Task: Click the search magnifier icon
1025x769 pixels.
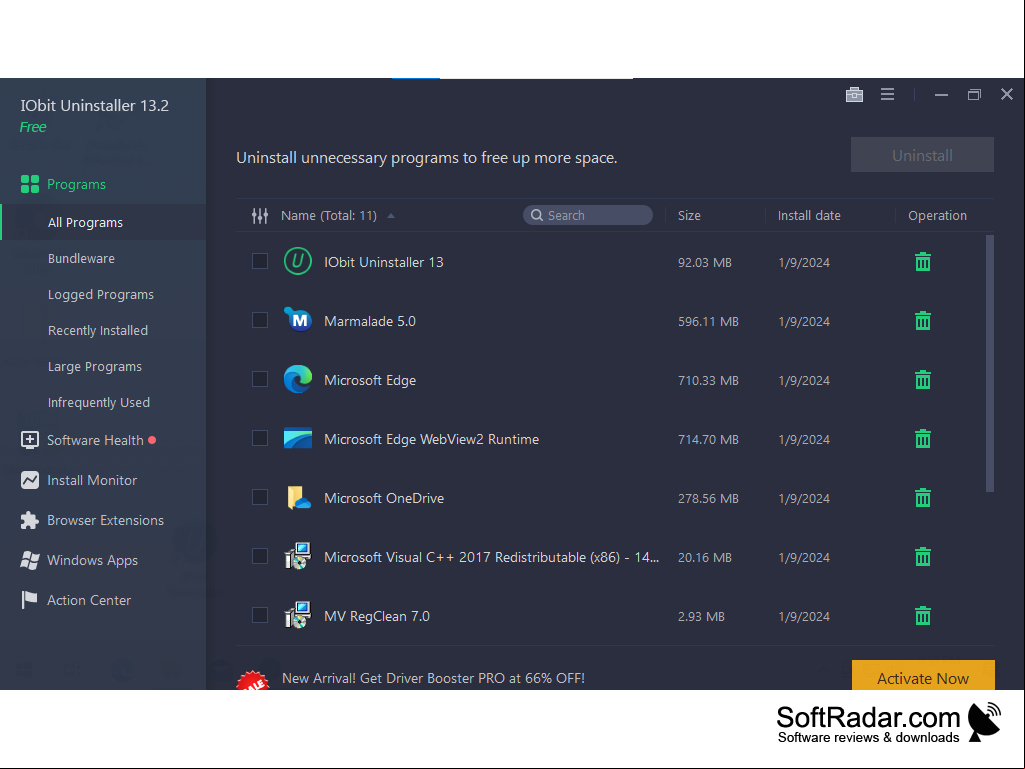Action: coord(537,215)
